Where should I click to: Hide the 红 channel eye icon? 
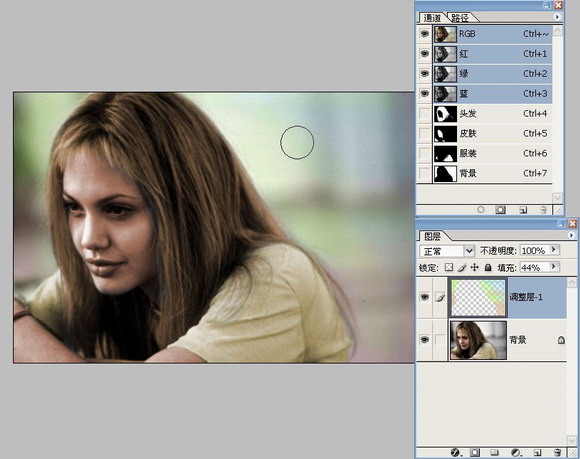(x=425, y=54)
